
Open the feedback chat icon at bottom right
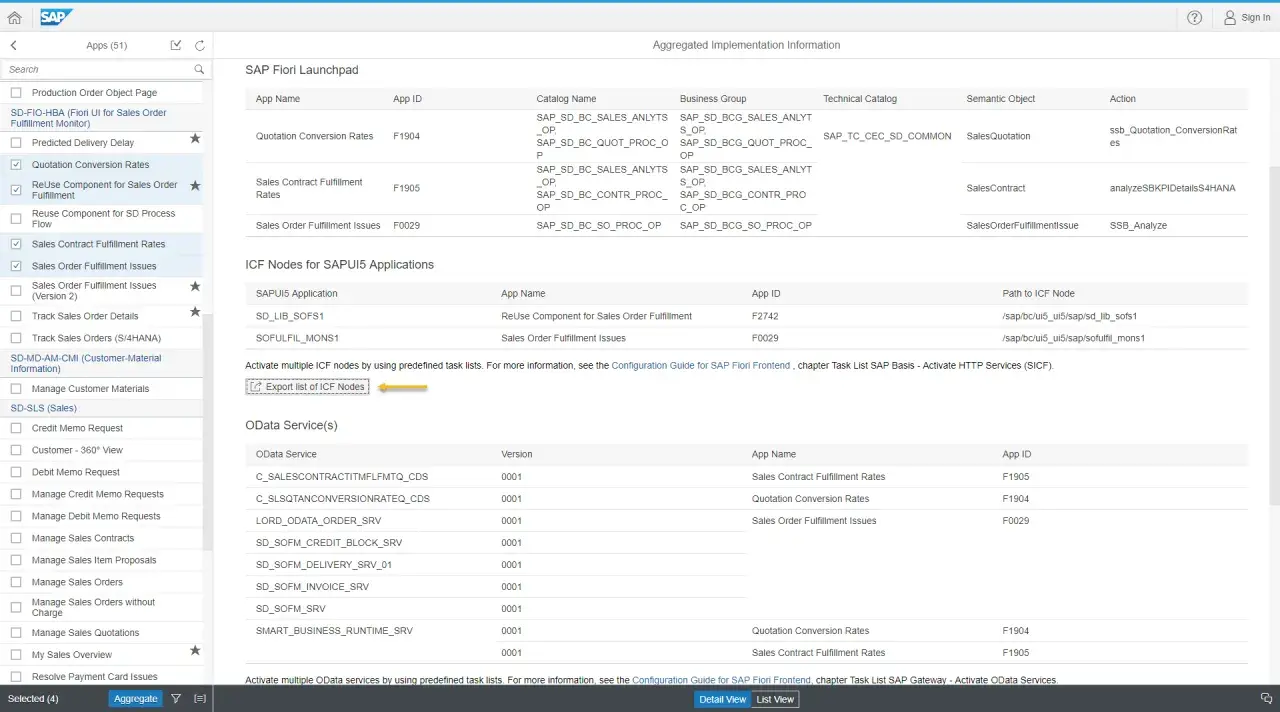point(1266,699)
